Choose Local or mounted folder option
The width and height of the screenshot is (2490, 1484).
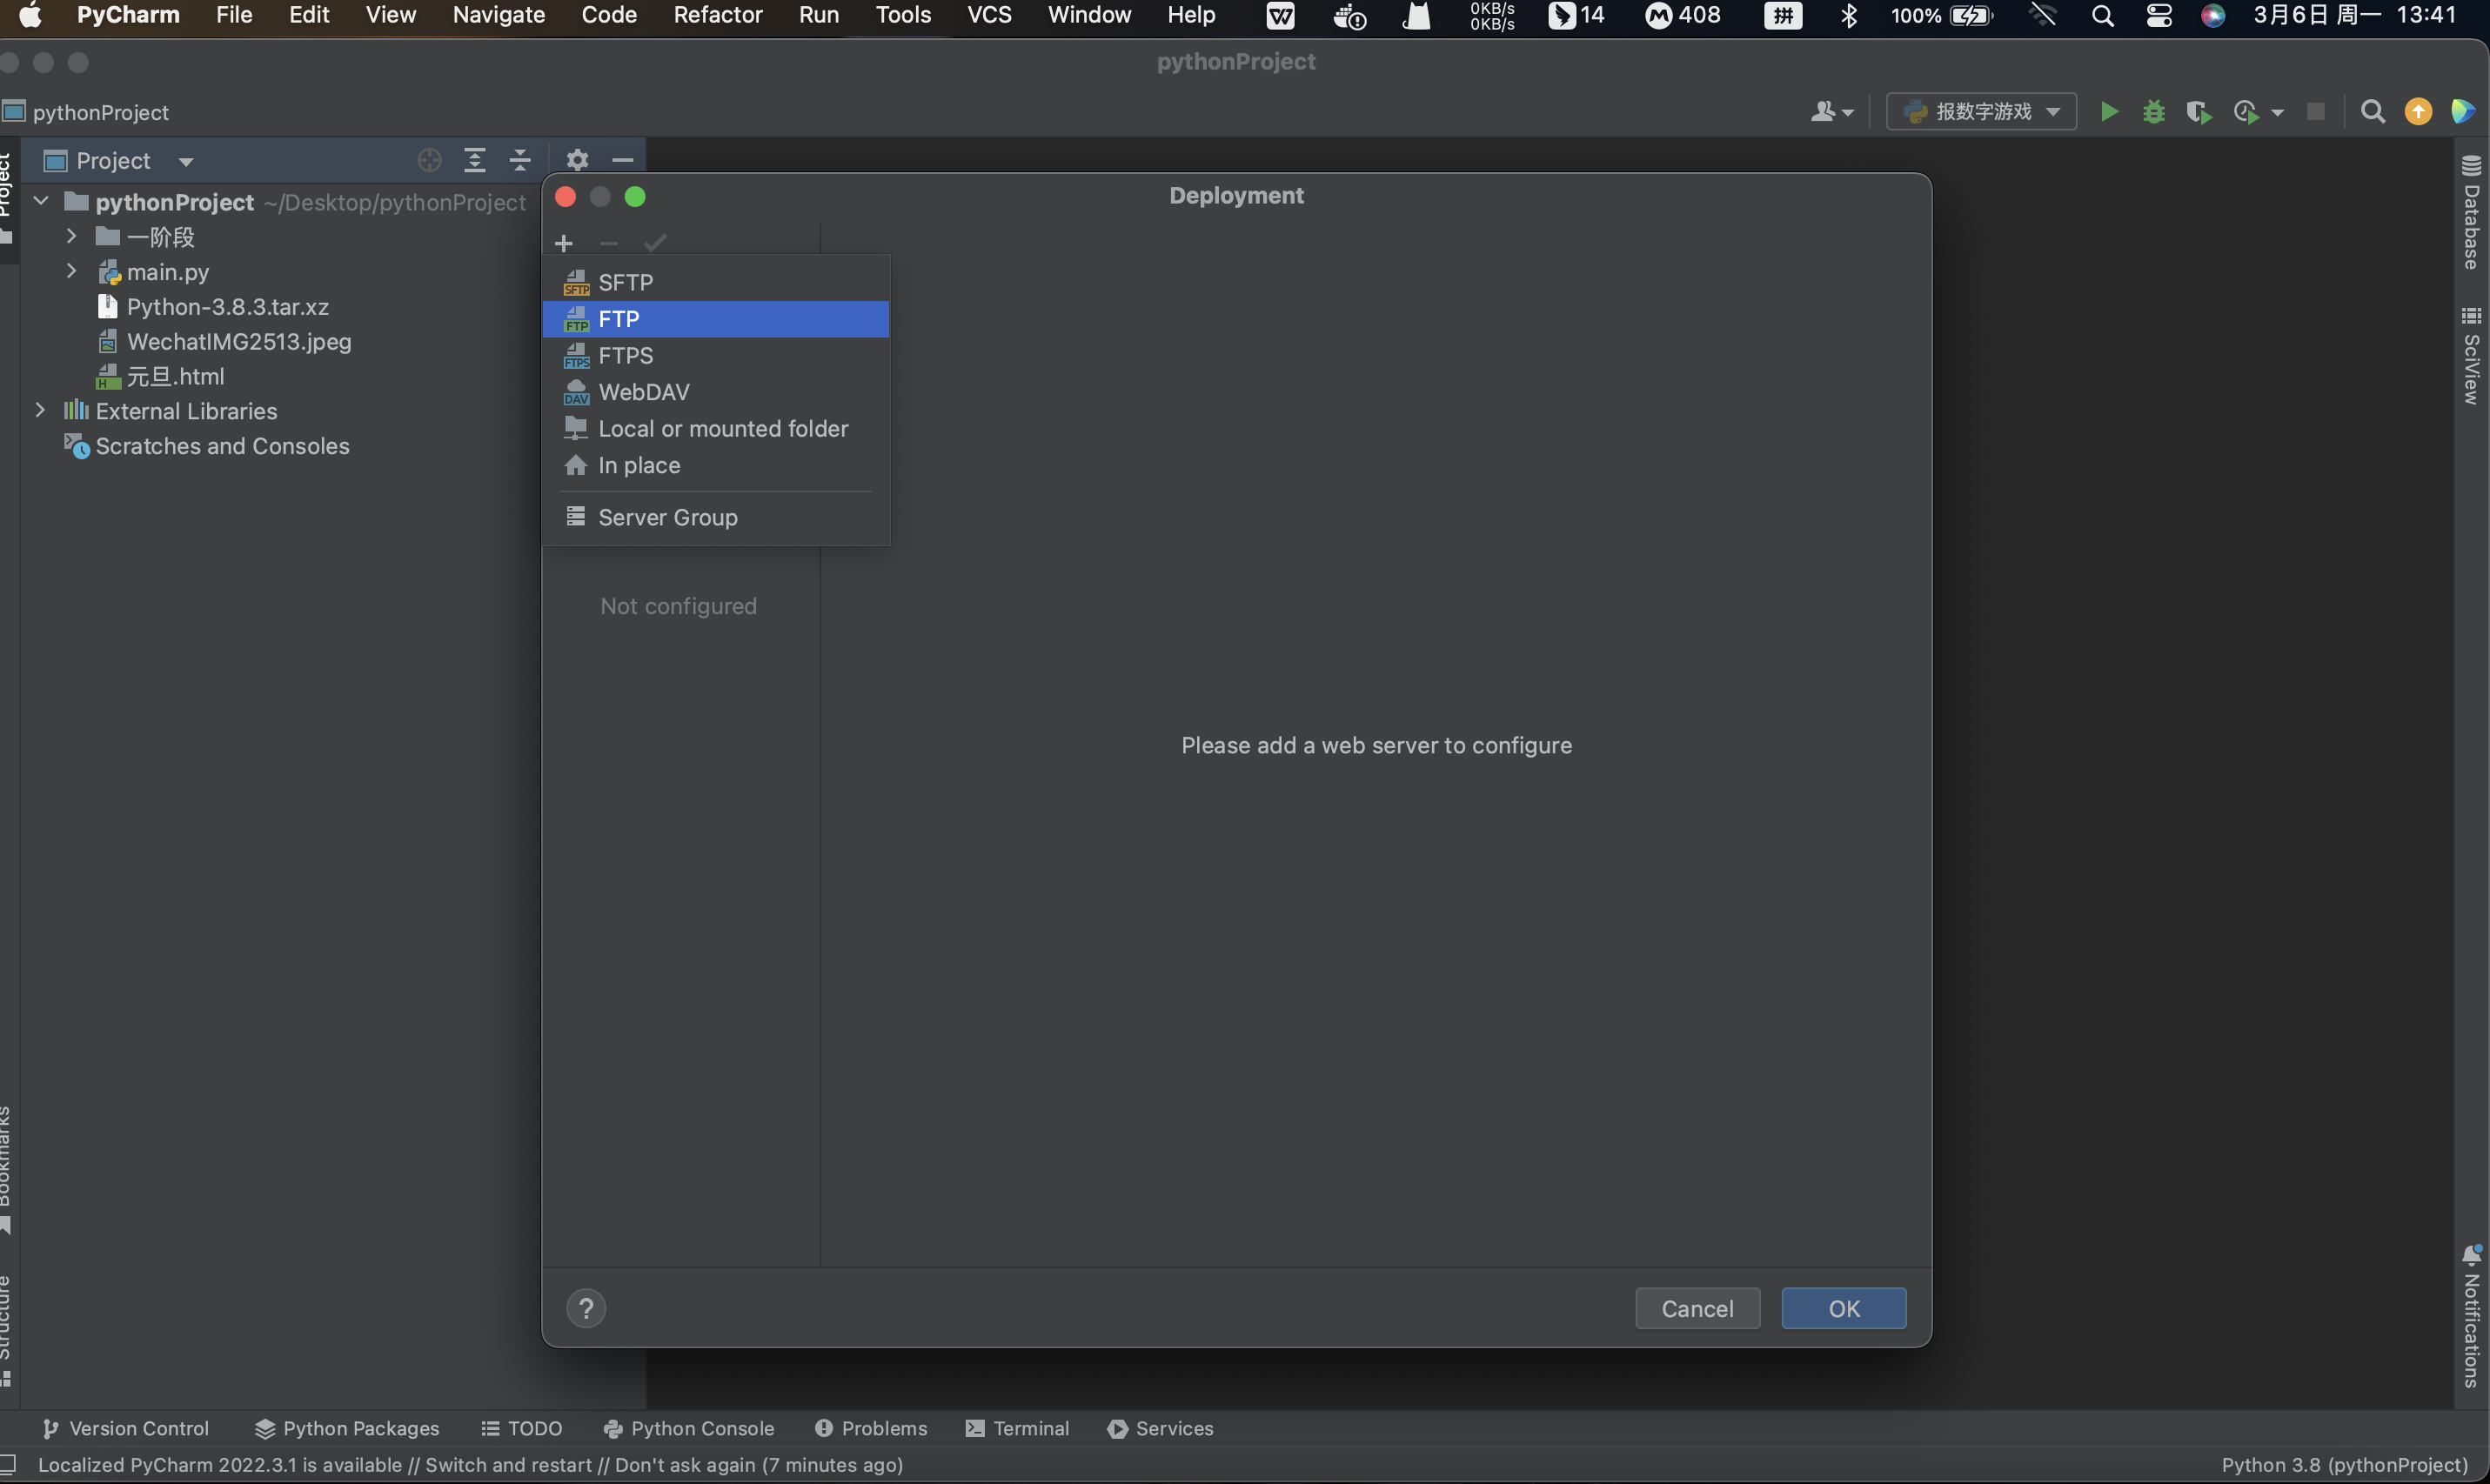coord(715,428)
